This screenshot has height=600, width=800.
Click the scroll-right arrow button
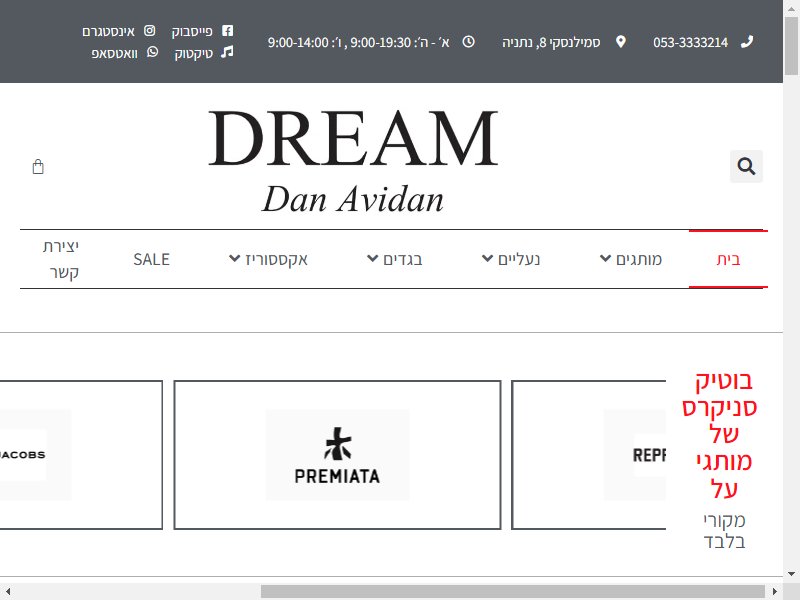[775, 591]
